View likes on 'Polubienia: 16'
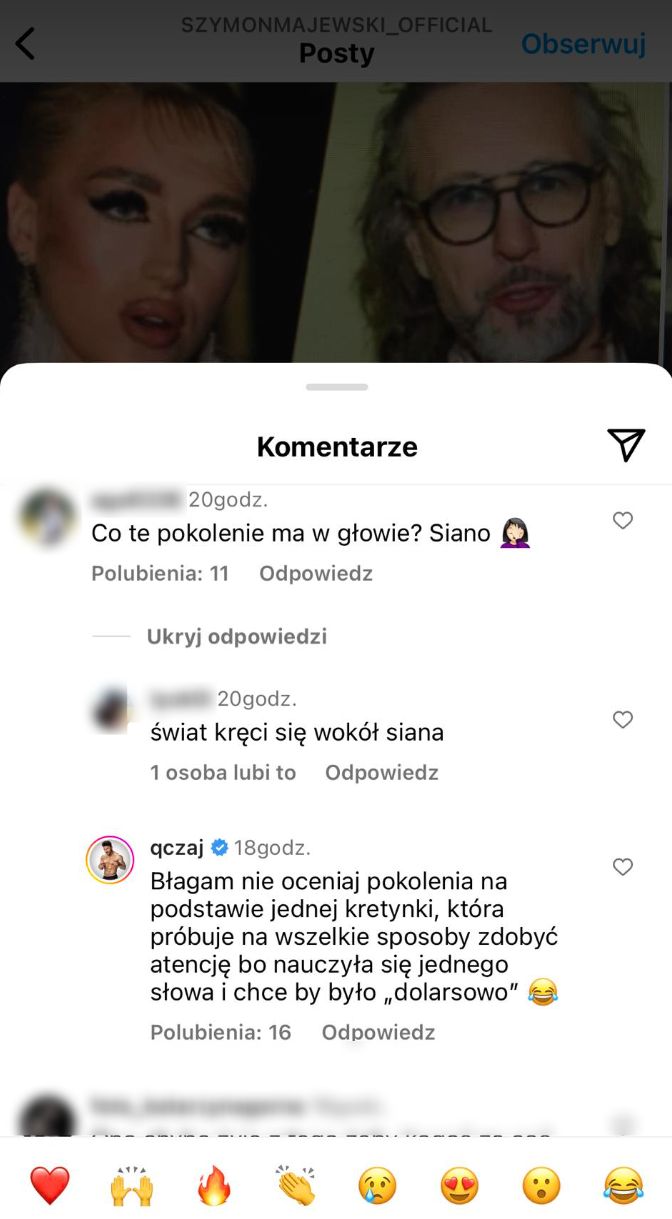The width and height of the screenshot is (672, 1219). click(221, 1032)
